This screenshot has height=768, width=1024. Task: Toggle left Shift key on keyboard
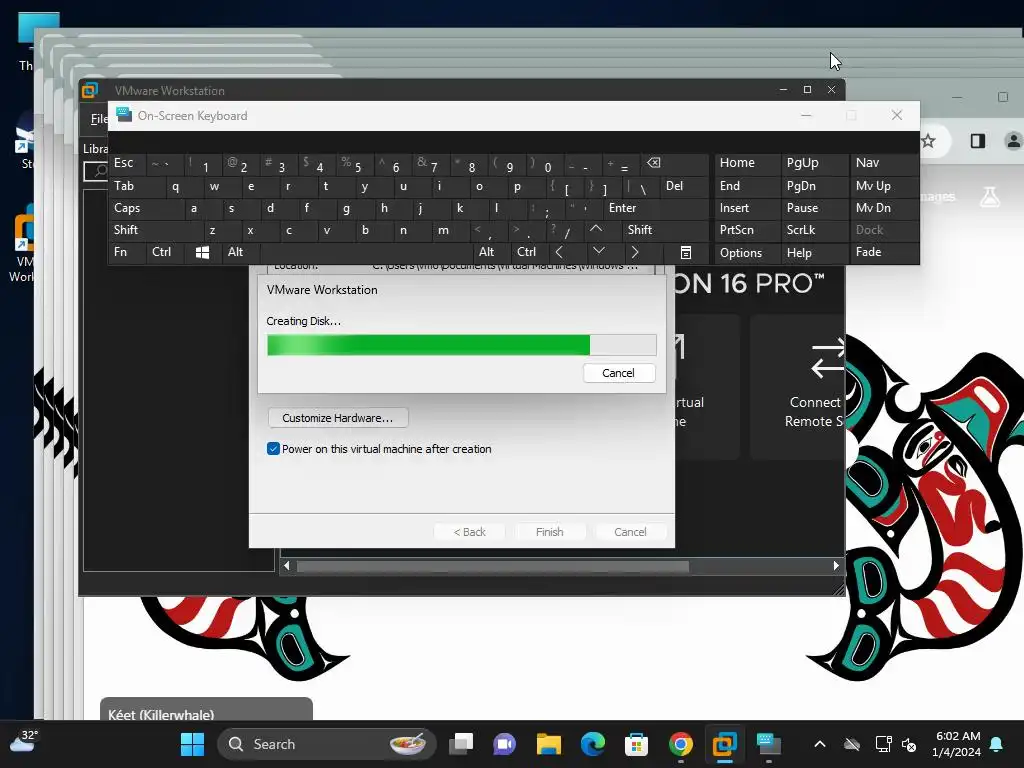[157, 230]
